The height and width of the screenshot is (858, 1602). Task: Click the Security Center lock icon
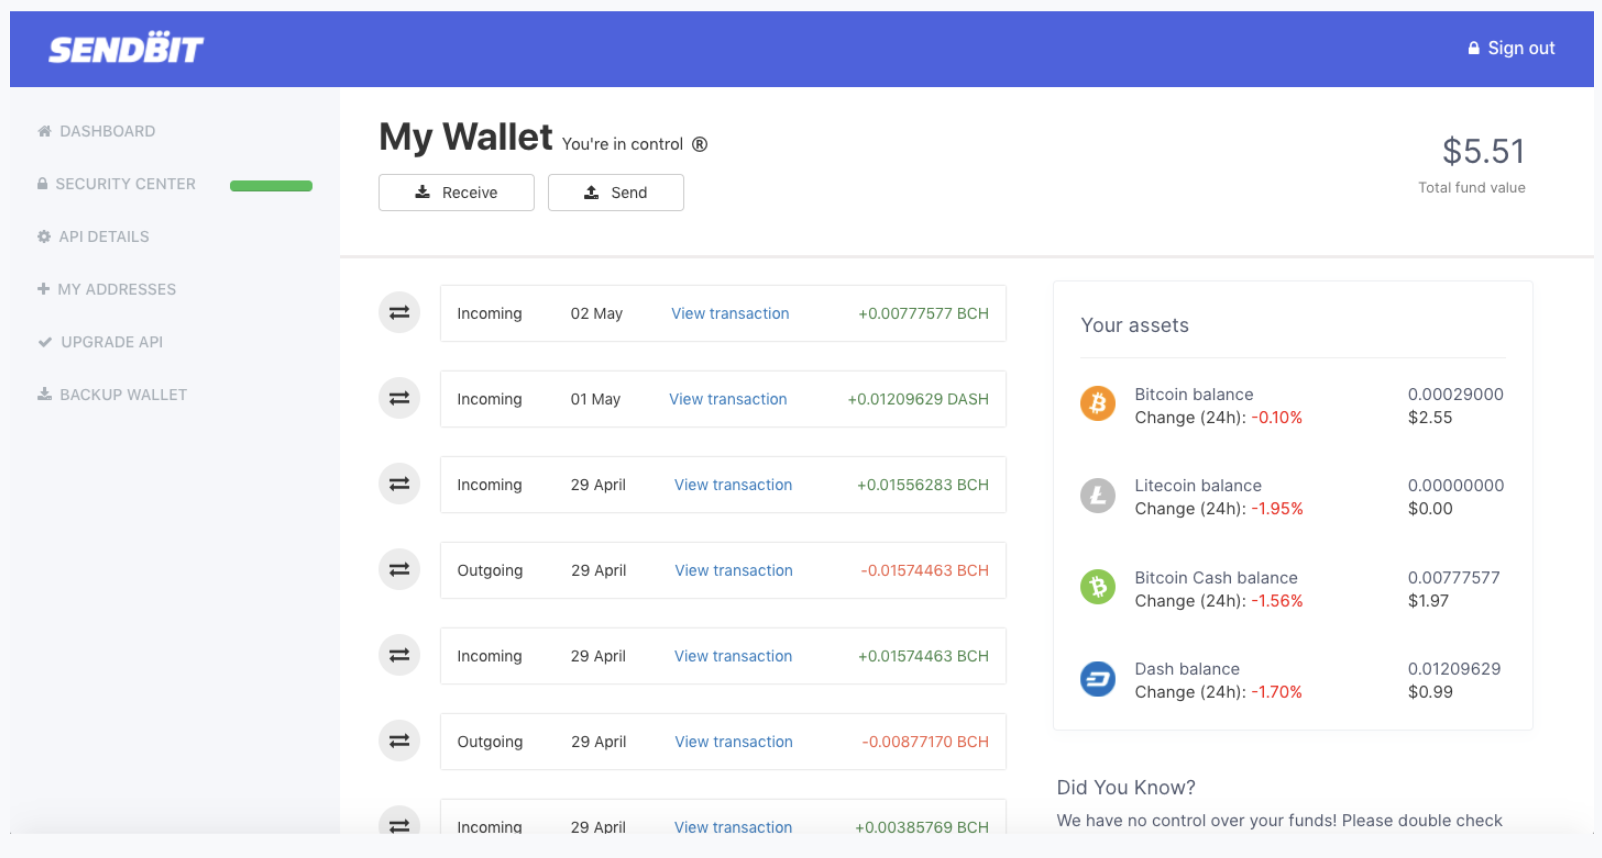pyautogui.click(x=42, y=184)
